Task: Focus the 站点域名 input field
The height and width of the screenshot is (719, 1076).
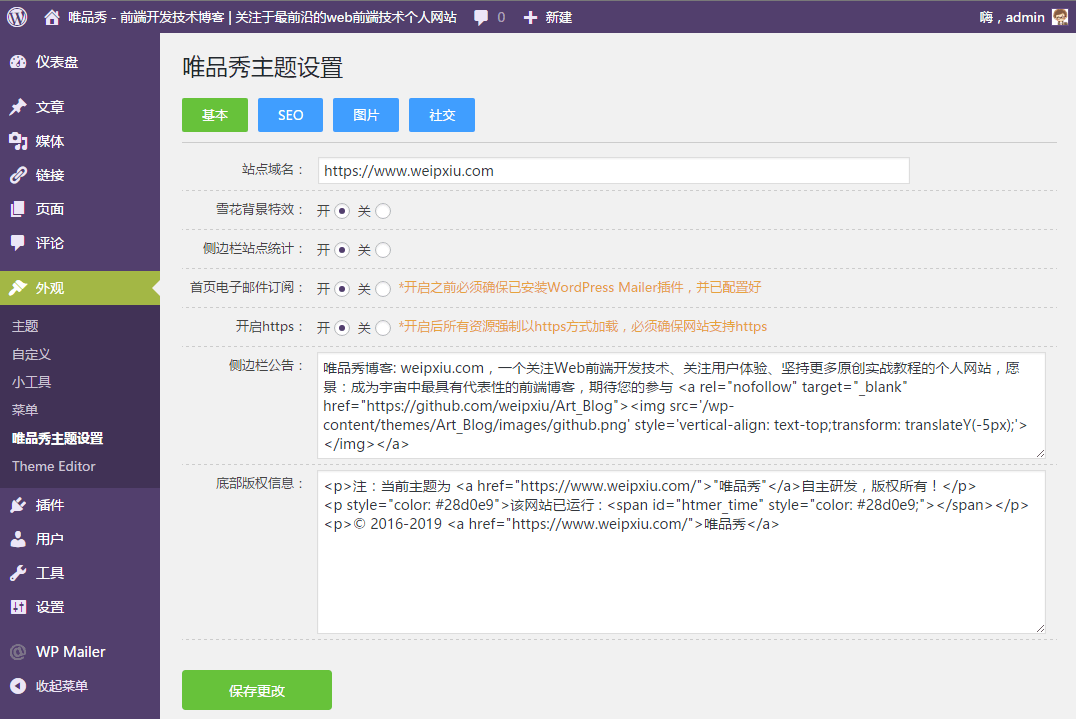Action: [613, 171]
